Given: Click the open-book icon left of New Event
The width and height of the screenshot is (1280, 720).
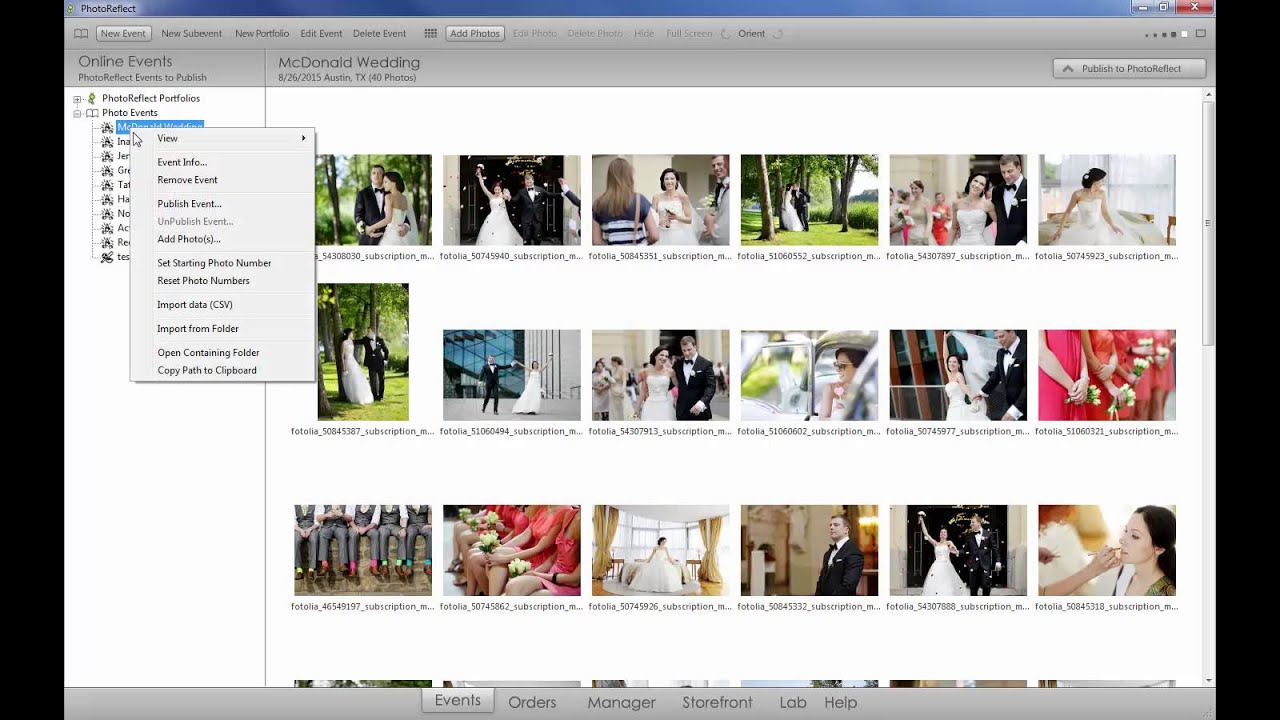Looking at the screenshot, I should click(81, 33).
